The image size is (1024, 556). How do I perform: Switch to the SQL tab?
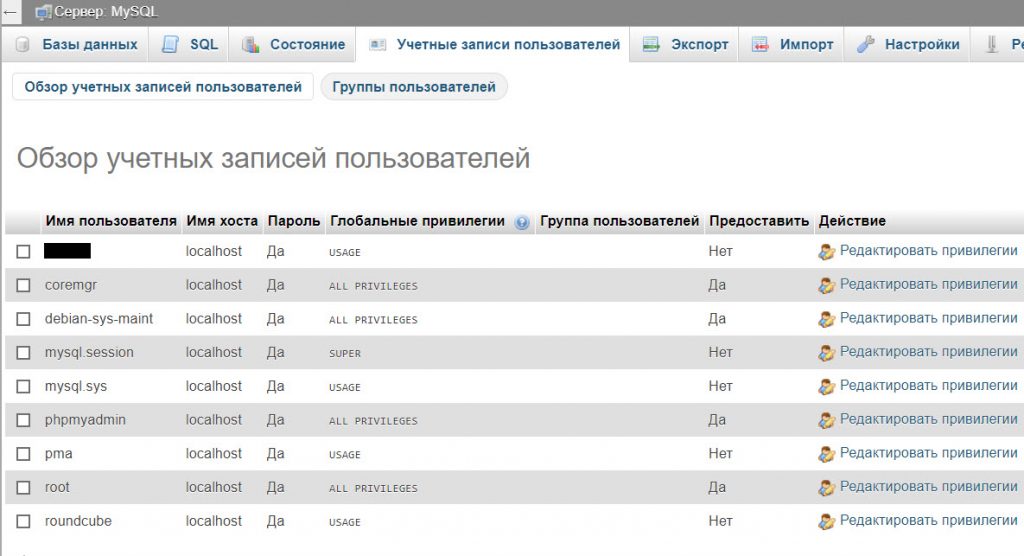coord(189,44)
